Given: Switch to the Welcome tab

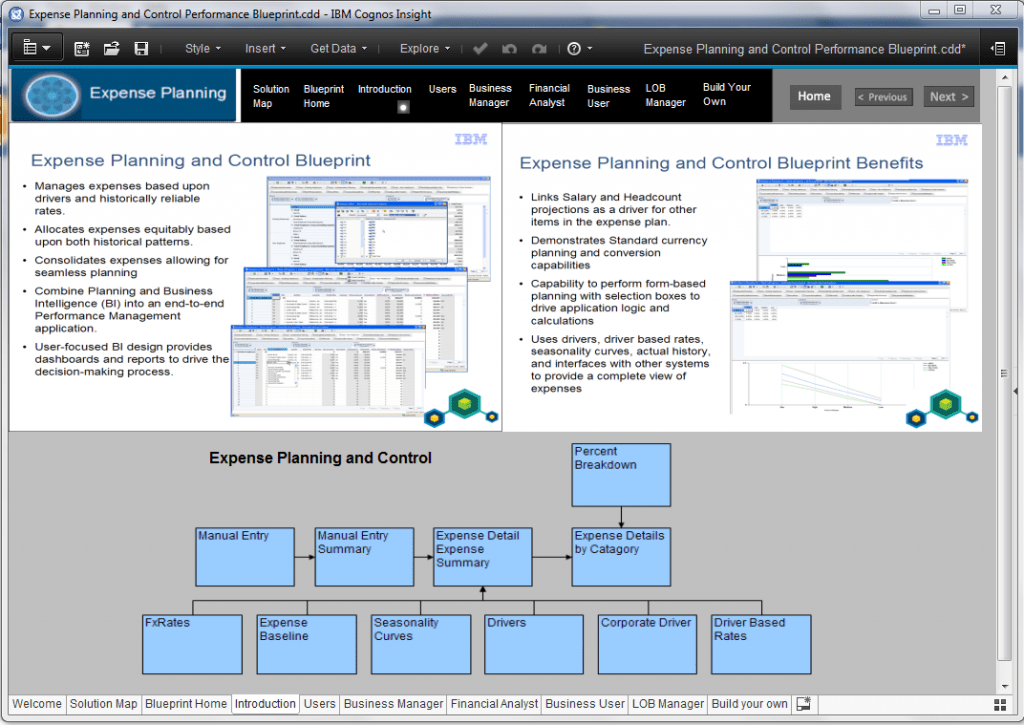Looking at the screenshot, I should (x=37, y=704).
